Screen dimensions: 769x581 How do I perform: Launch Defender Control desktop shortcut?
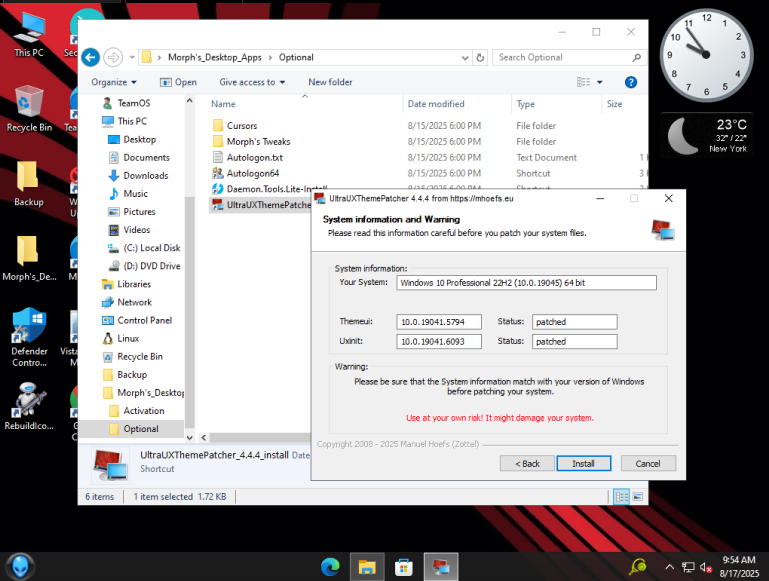pos(29,337)
